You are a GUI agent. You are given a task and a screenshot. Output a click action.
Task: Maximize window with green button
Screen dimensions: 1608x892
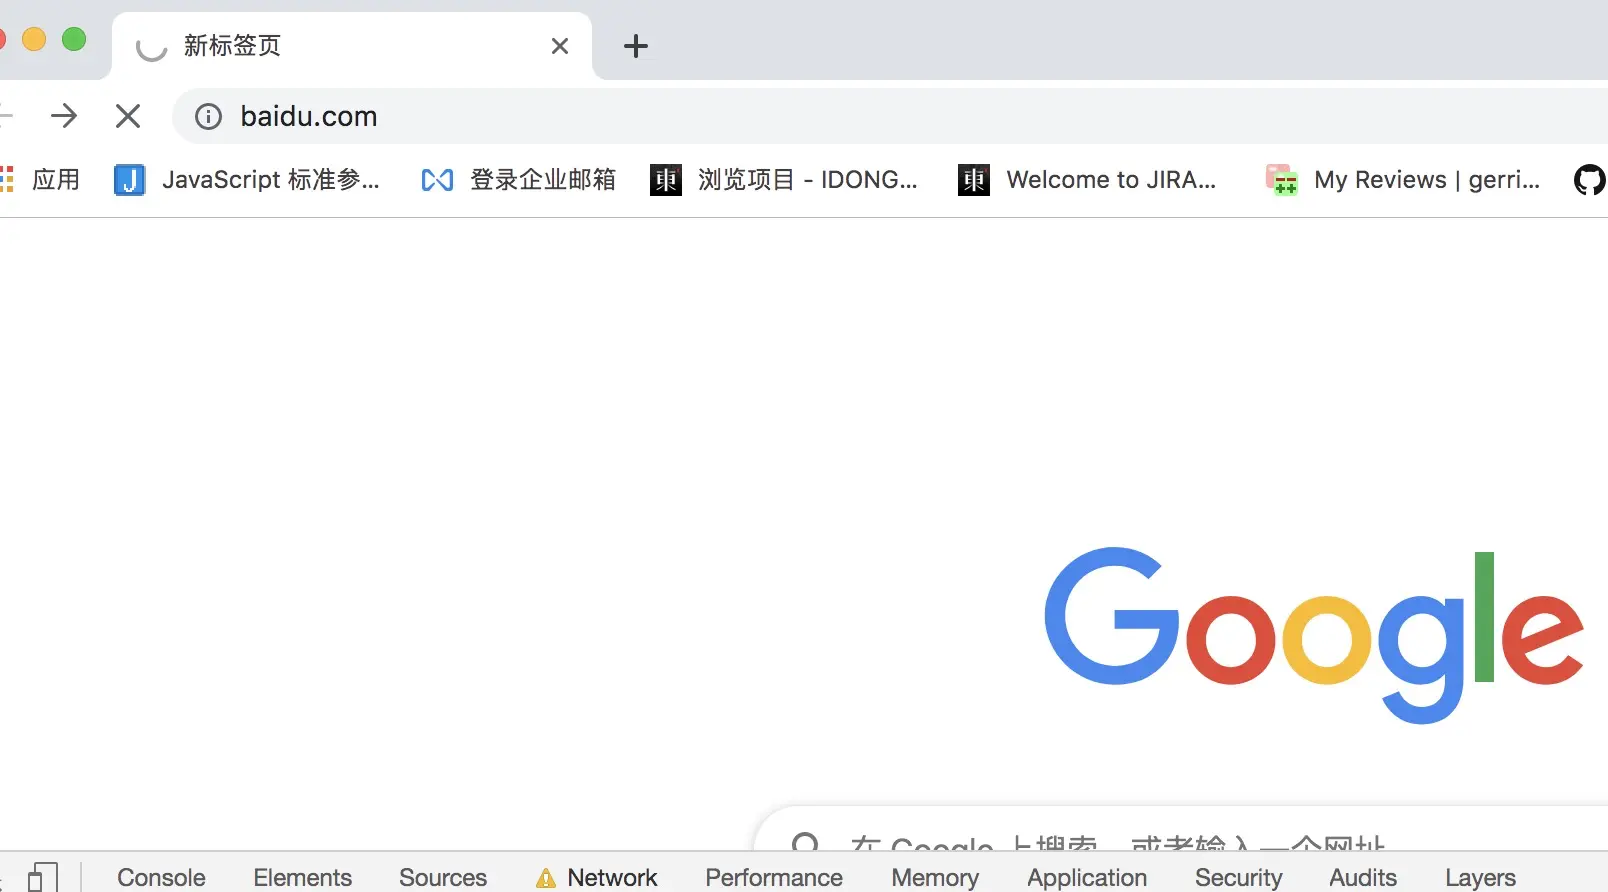(x=74, y=39)
